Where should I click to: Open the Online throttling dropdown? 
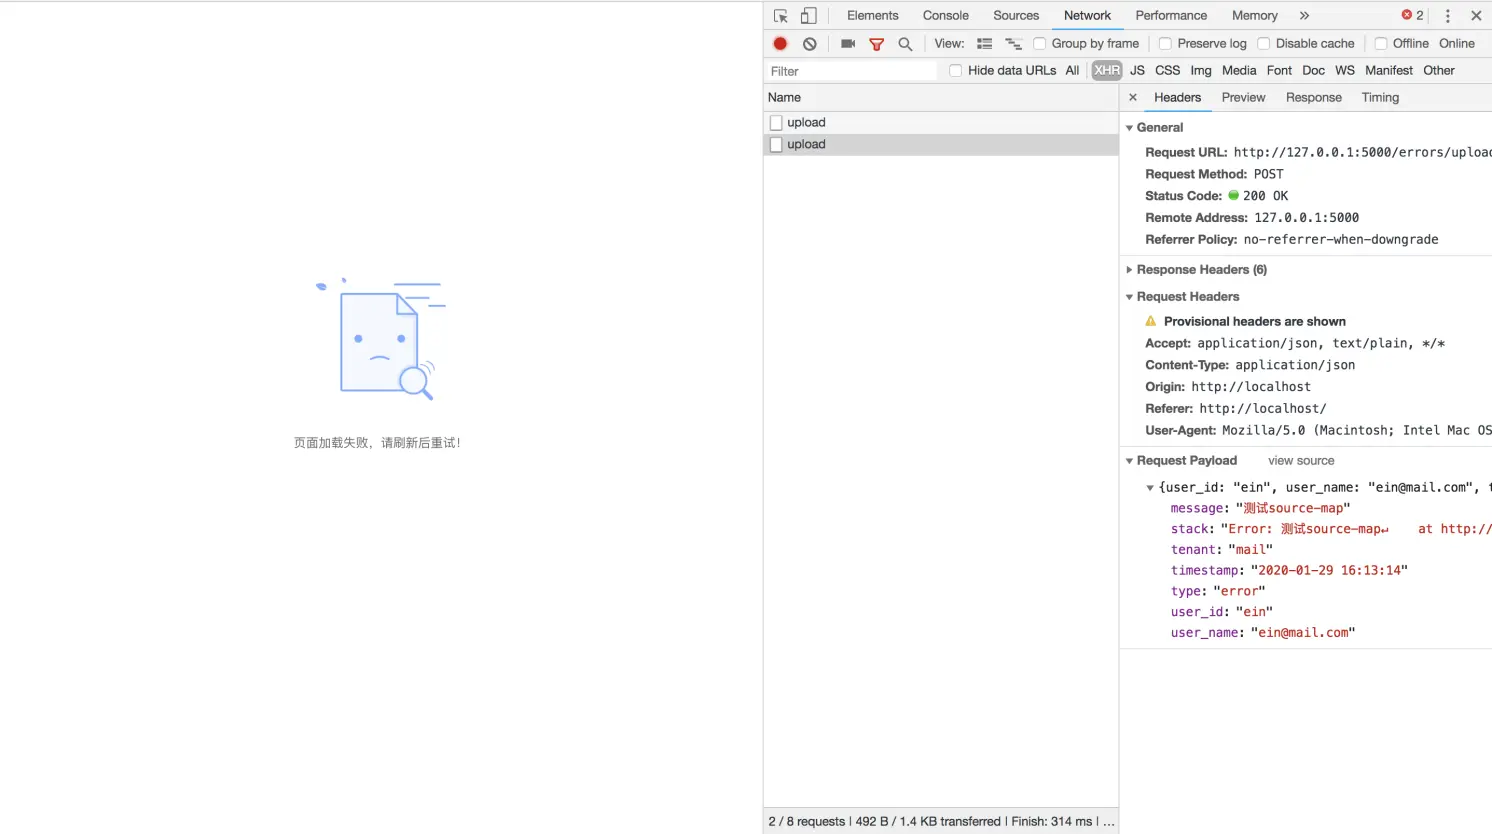tap(1457, 44)
